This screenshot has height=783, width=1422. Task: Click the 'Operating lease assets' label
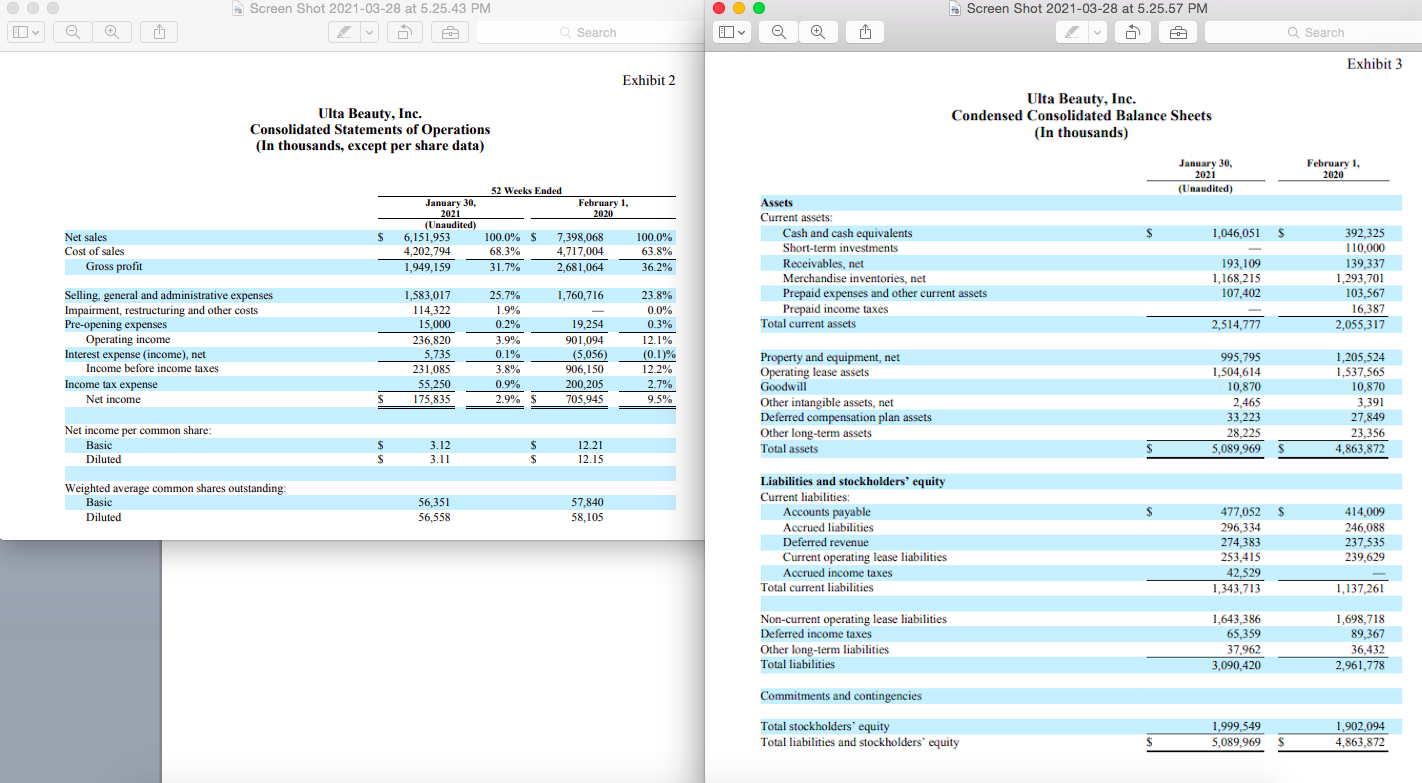[x=814, y=372]
